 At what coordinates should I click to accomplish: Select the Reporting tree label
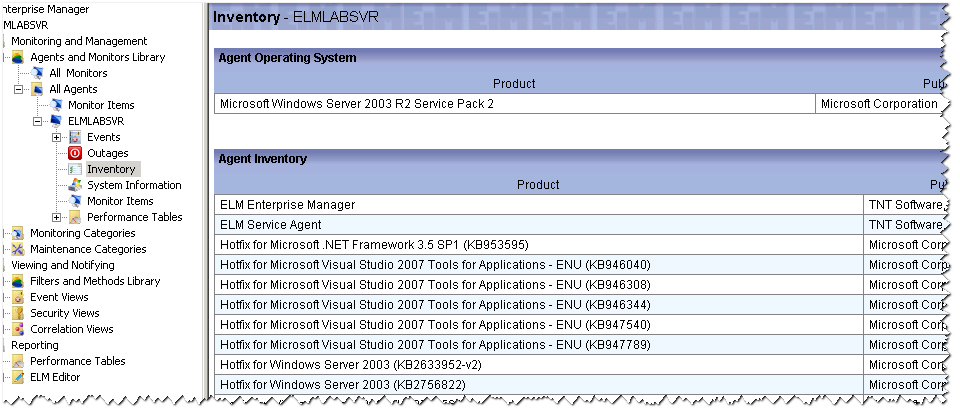coord(35,345)
